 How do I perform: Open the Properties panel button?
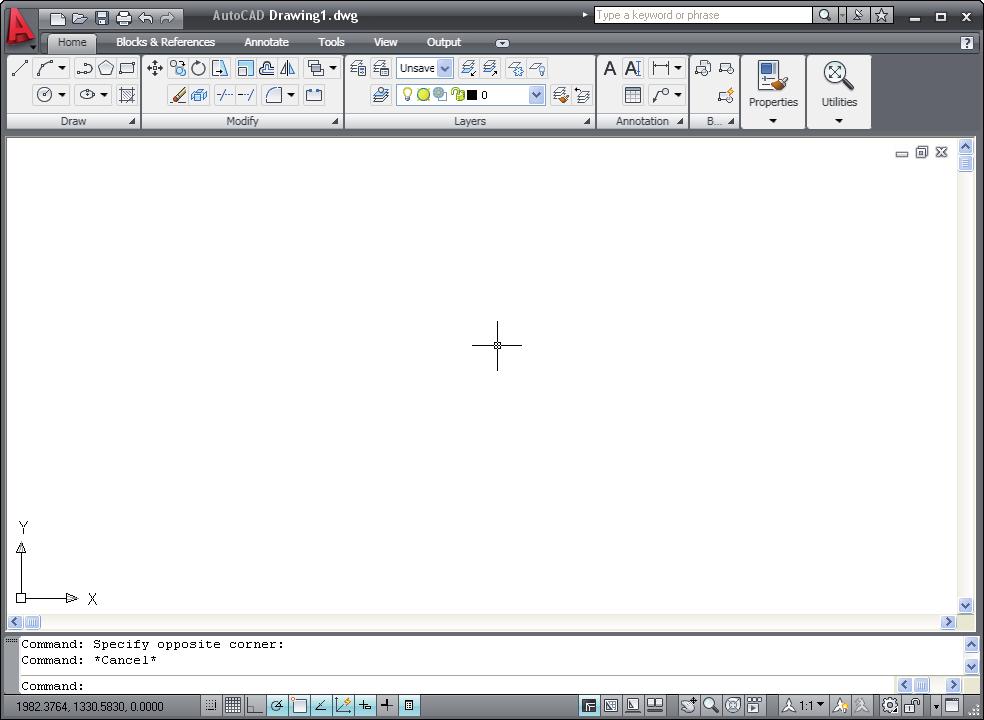pyautogui.click(x=773, y=92)
